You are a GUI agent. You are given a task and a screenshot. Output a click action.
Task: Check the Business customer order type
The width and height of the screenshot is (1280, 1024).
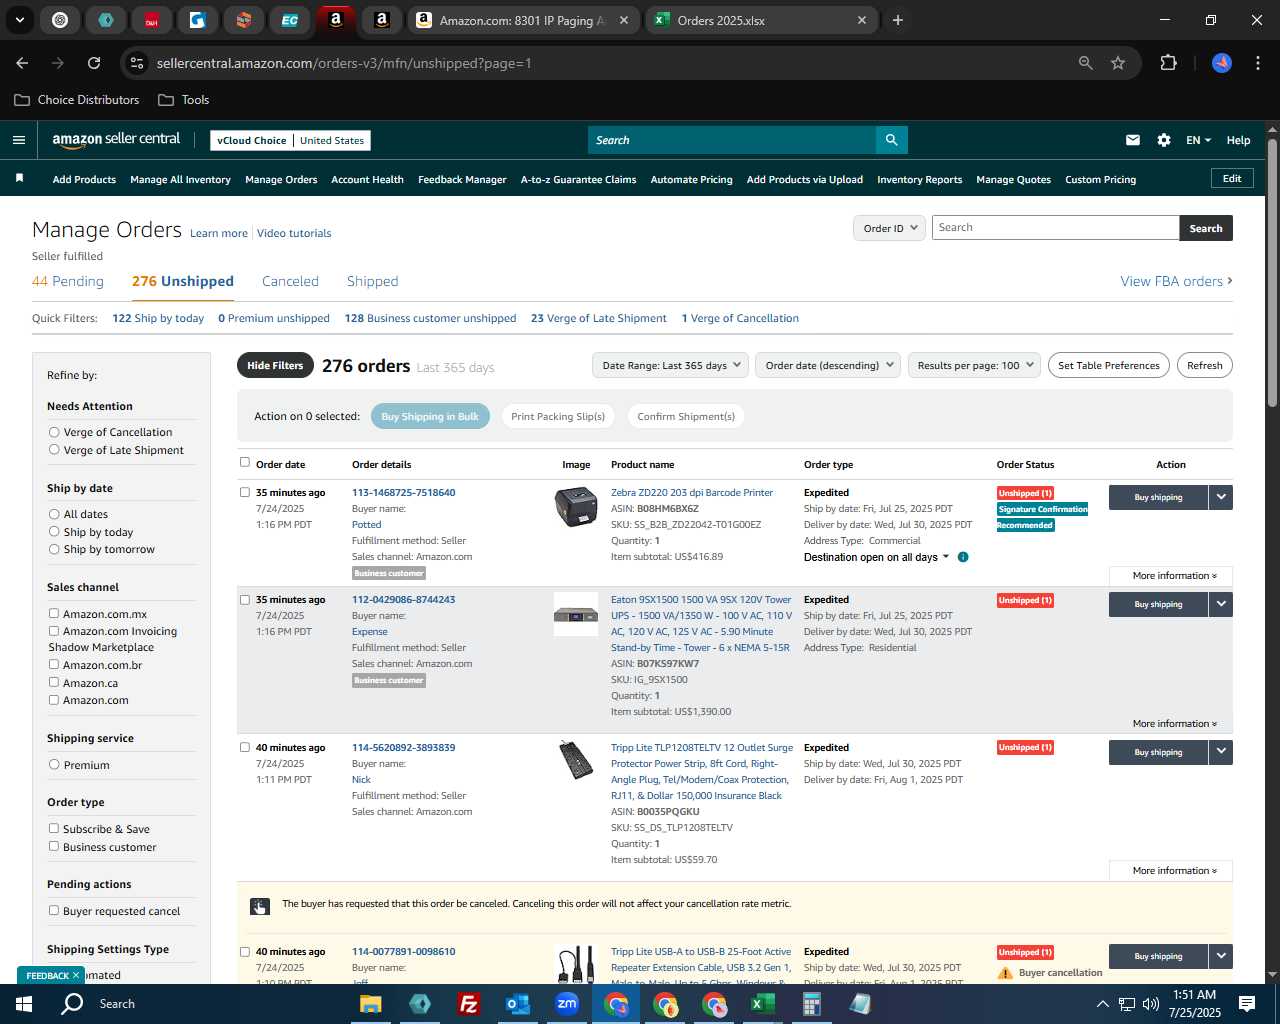[54, 846]
